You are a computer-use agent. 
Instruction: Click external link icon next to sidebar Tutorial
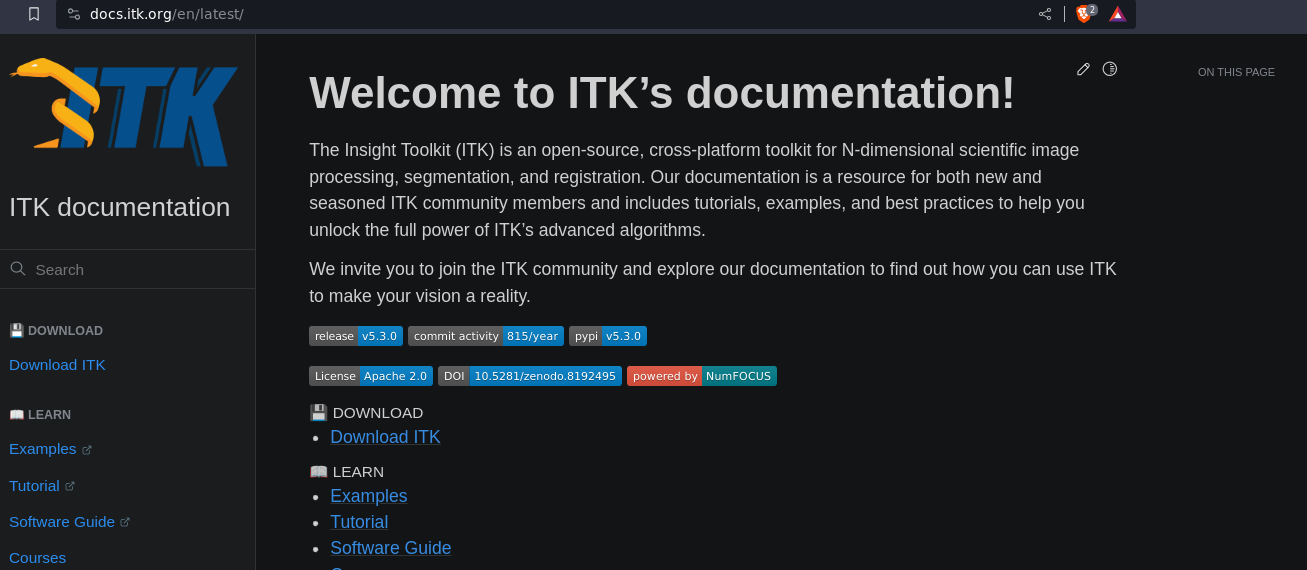70,486
